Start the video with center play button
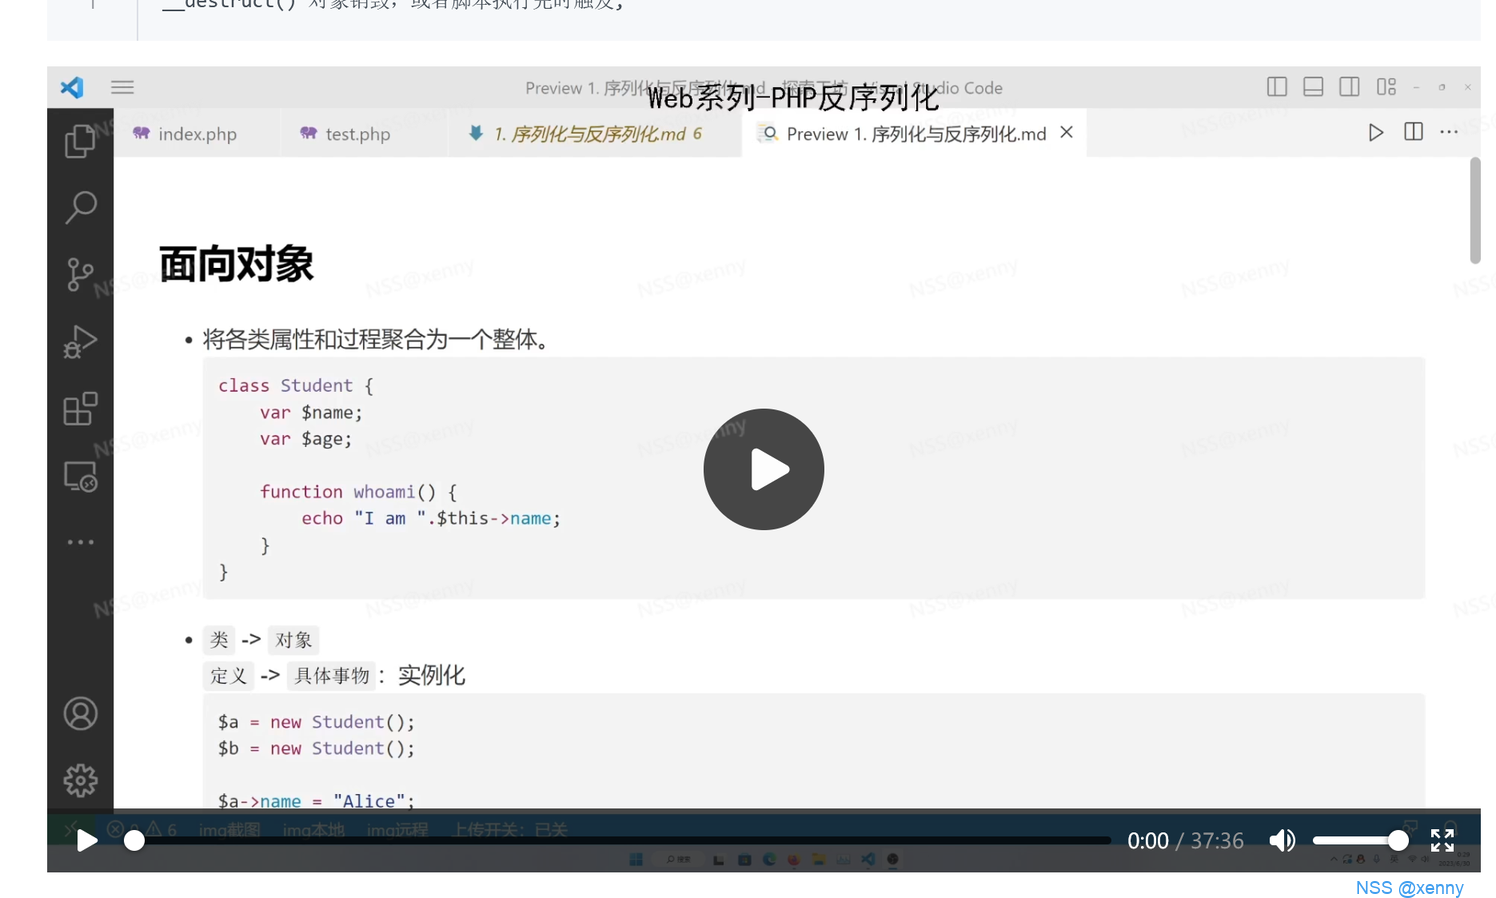1496x898 pixels. pos(763,469)
